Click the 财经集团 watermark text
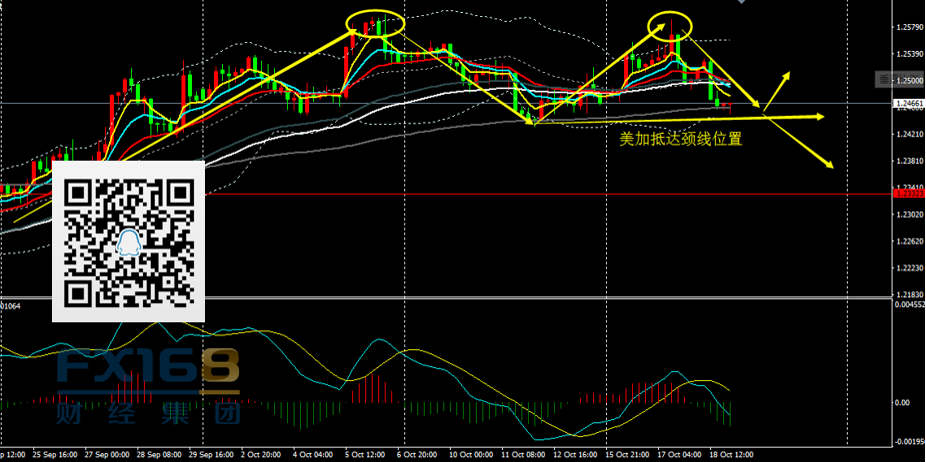This screenshot has width=926, height=462. pos(148,411)
